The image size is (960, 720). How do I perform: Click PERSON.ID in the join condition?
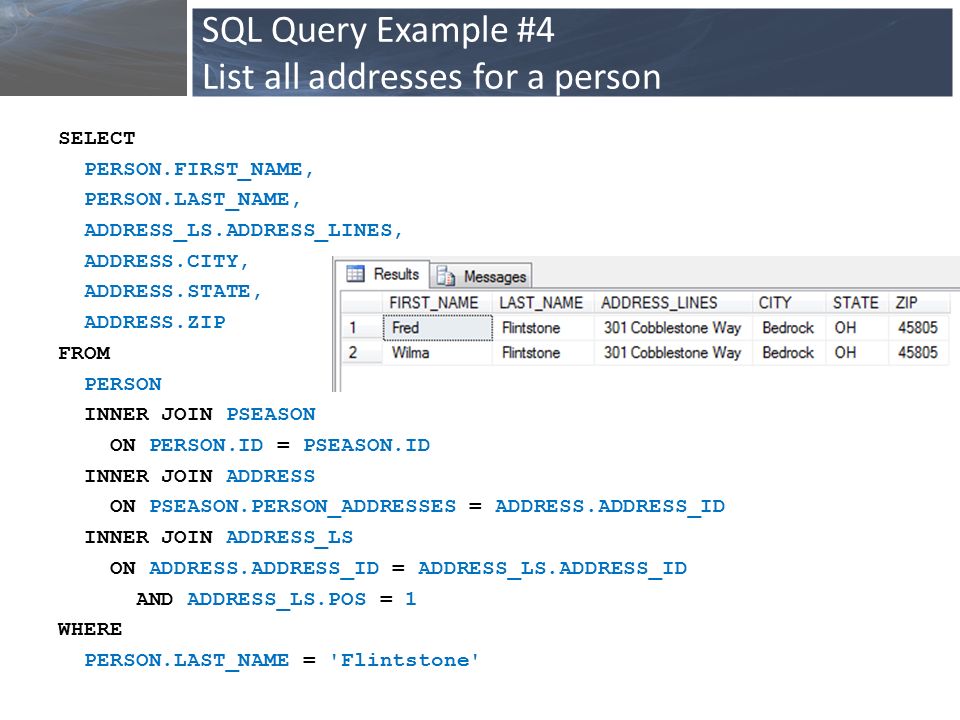click(x=206, y=445)
